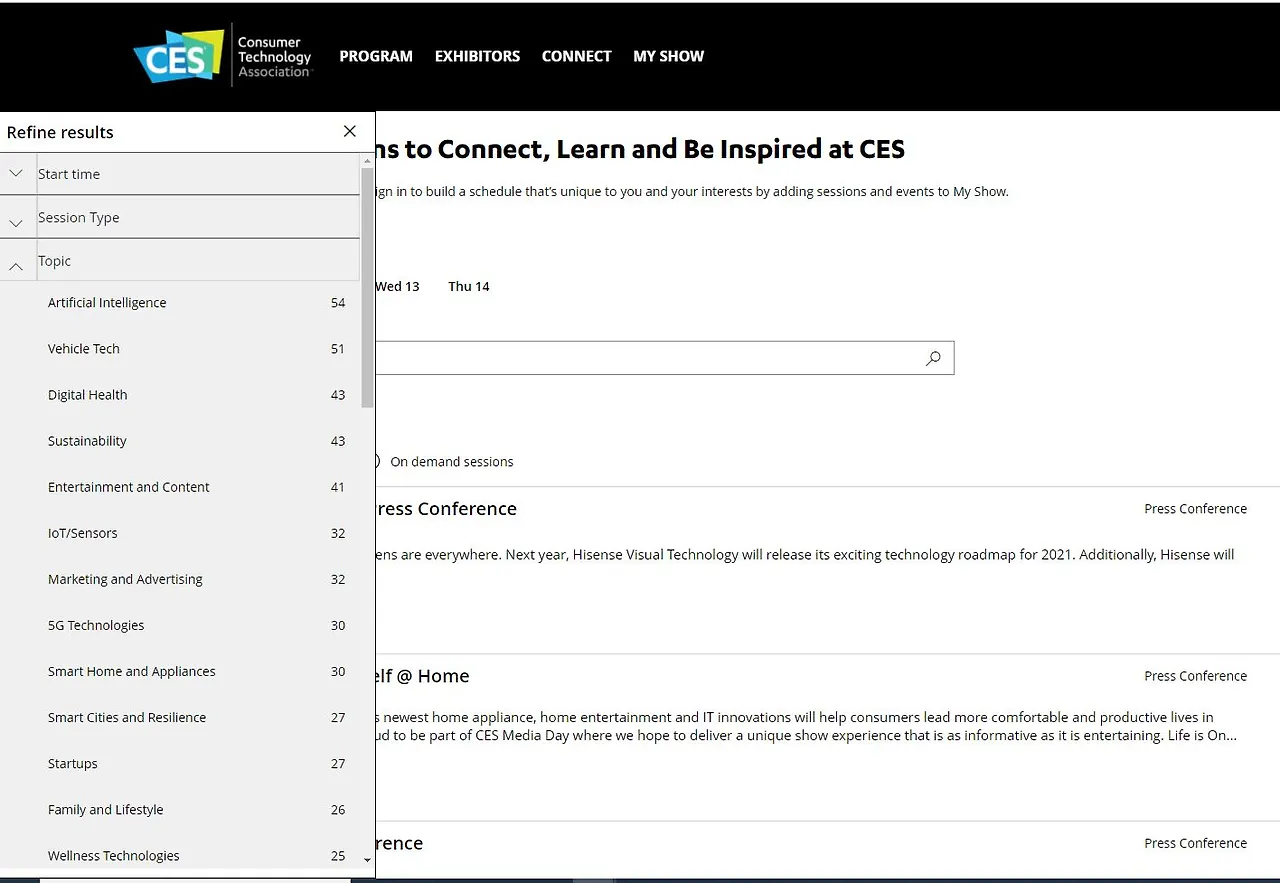Filter by Sustainability topic
The height and width of the screenshot is (883, 1280).
[x=180, y=441]
